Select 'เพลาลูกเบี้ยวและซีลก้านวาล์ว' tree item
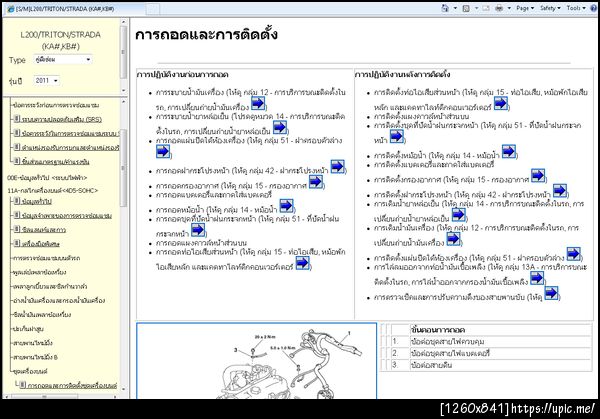 click(x=50, y=286)
